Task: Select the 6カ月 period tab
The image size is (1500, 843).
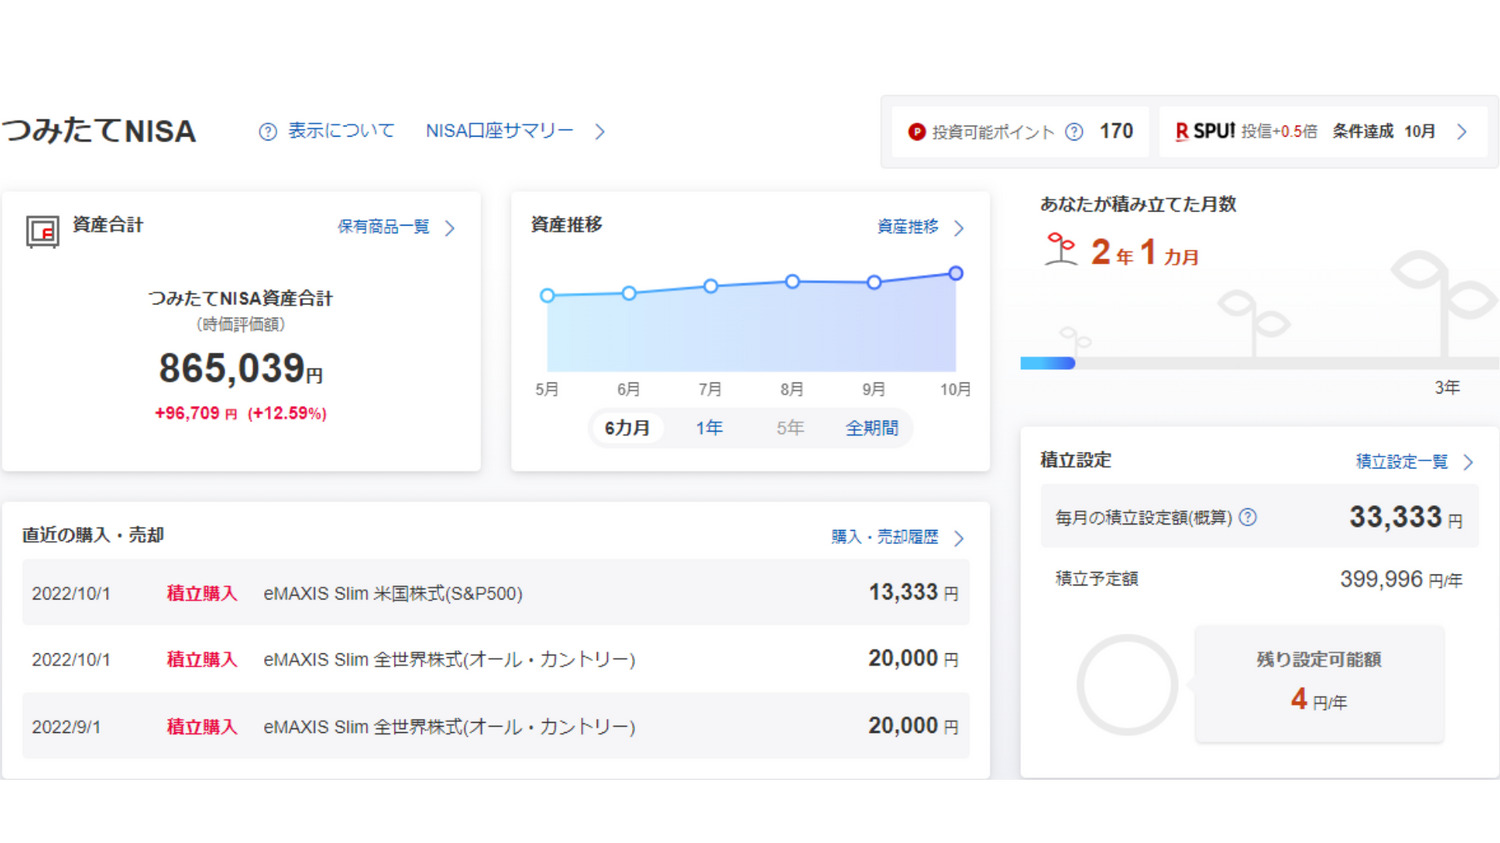Action: coord(627,428)
